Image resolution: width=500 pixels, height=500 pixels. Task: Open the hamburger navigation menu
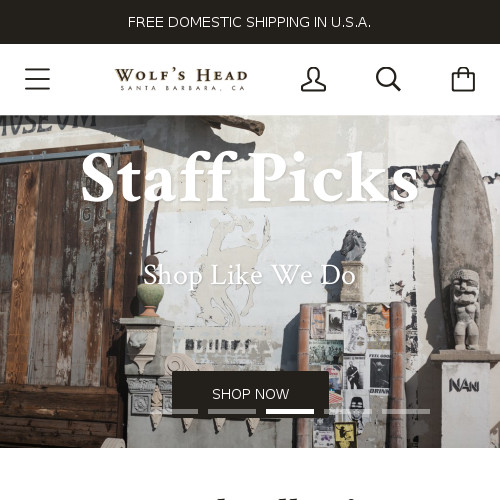pos(37,79)
